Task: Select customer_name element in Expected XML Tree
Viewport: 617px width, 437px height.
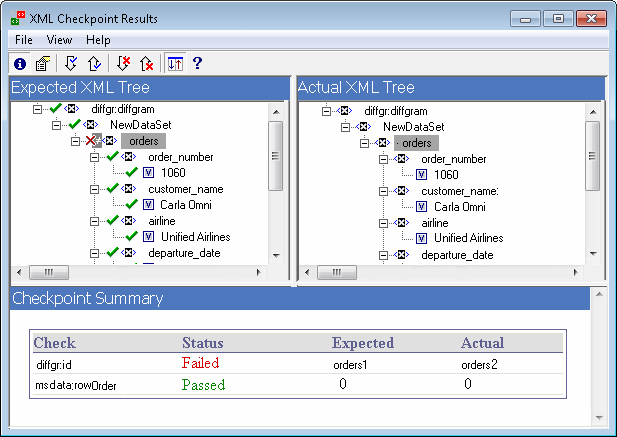Action: click(x=185, y=190)
